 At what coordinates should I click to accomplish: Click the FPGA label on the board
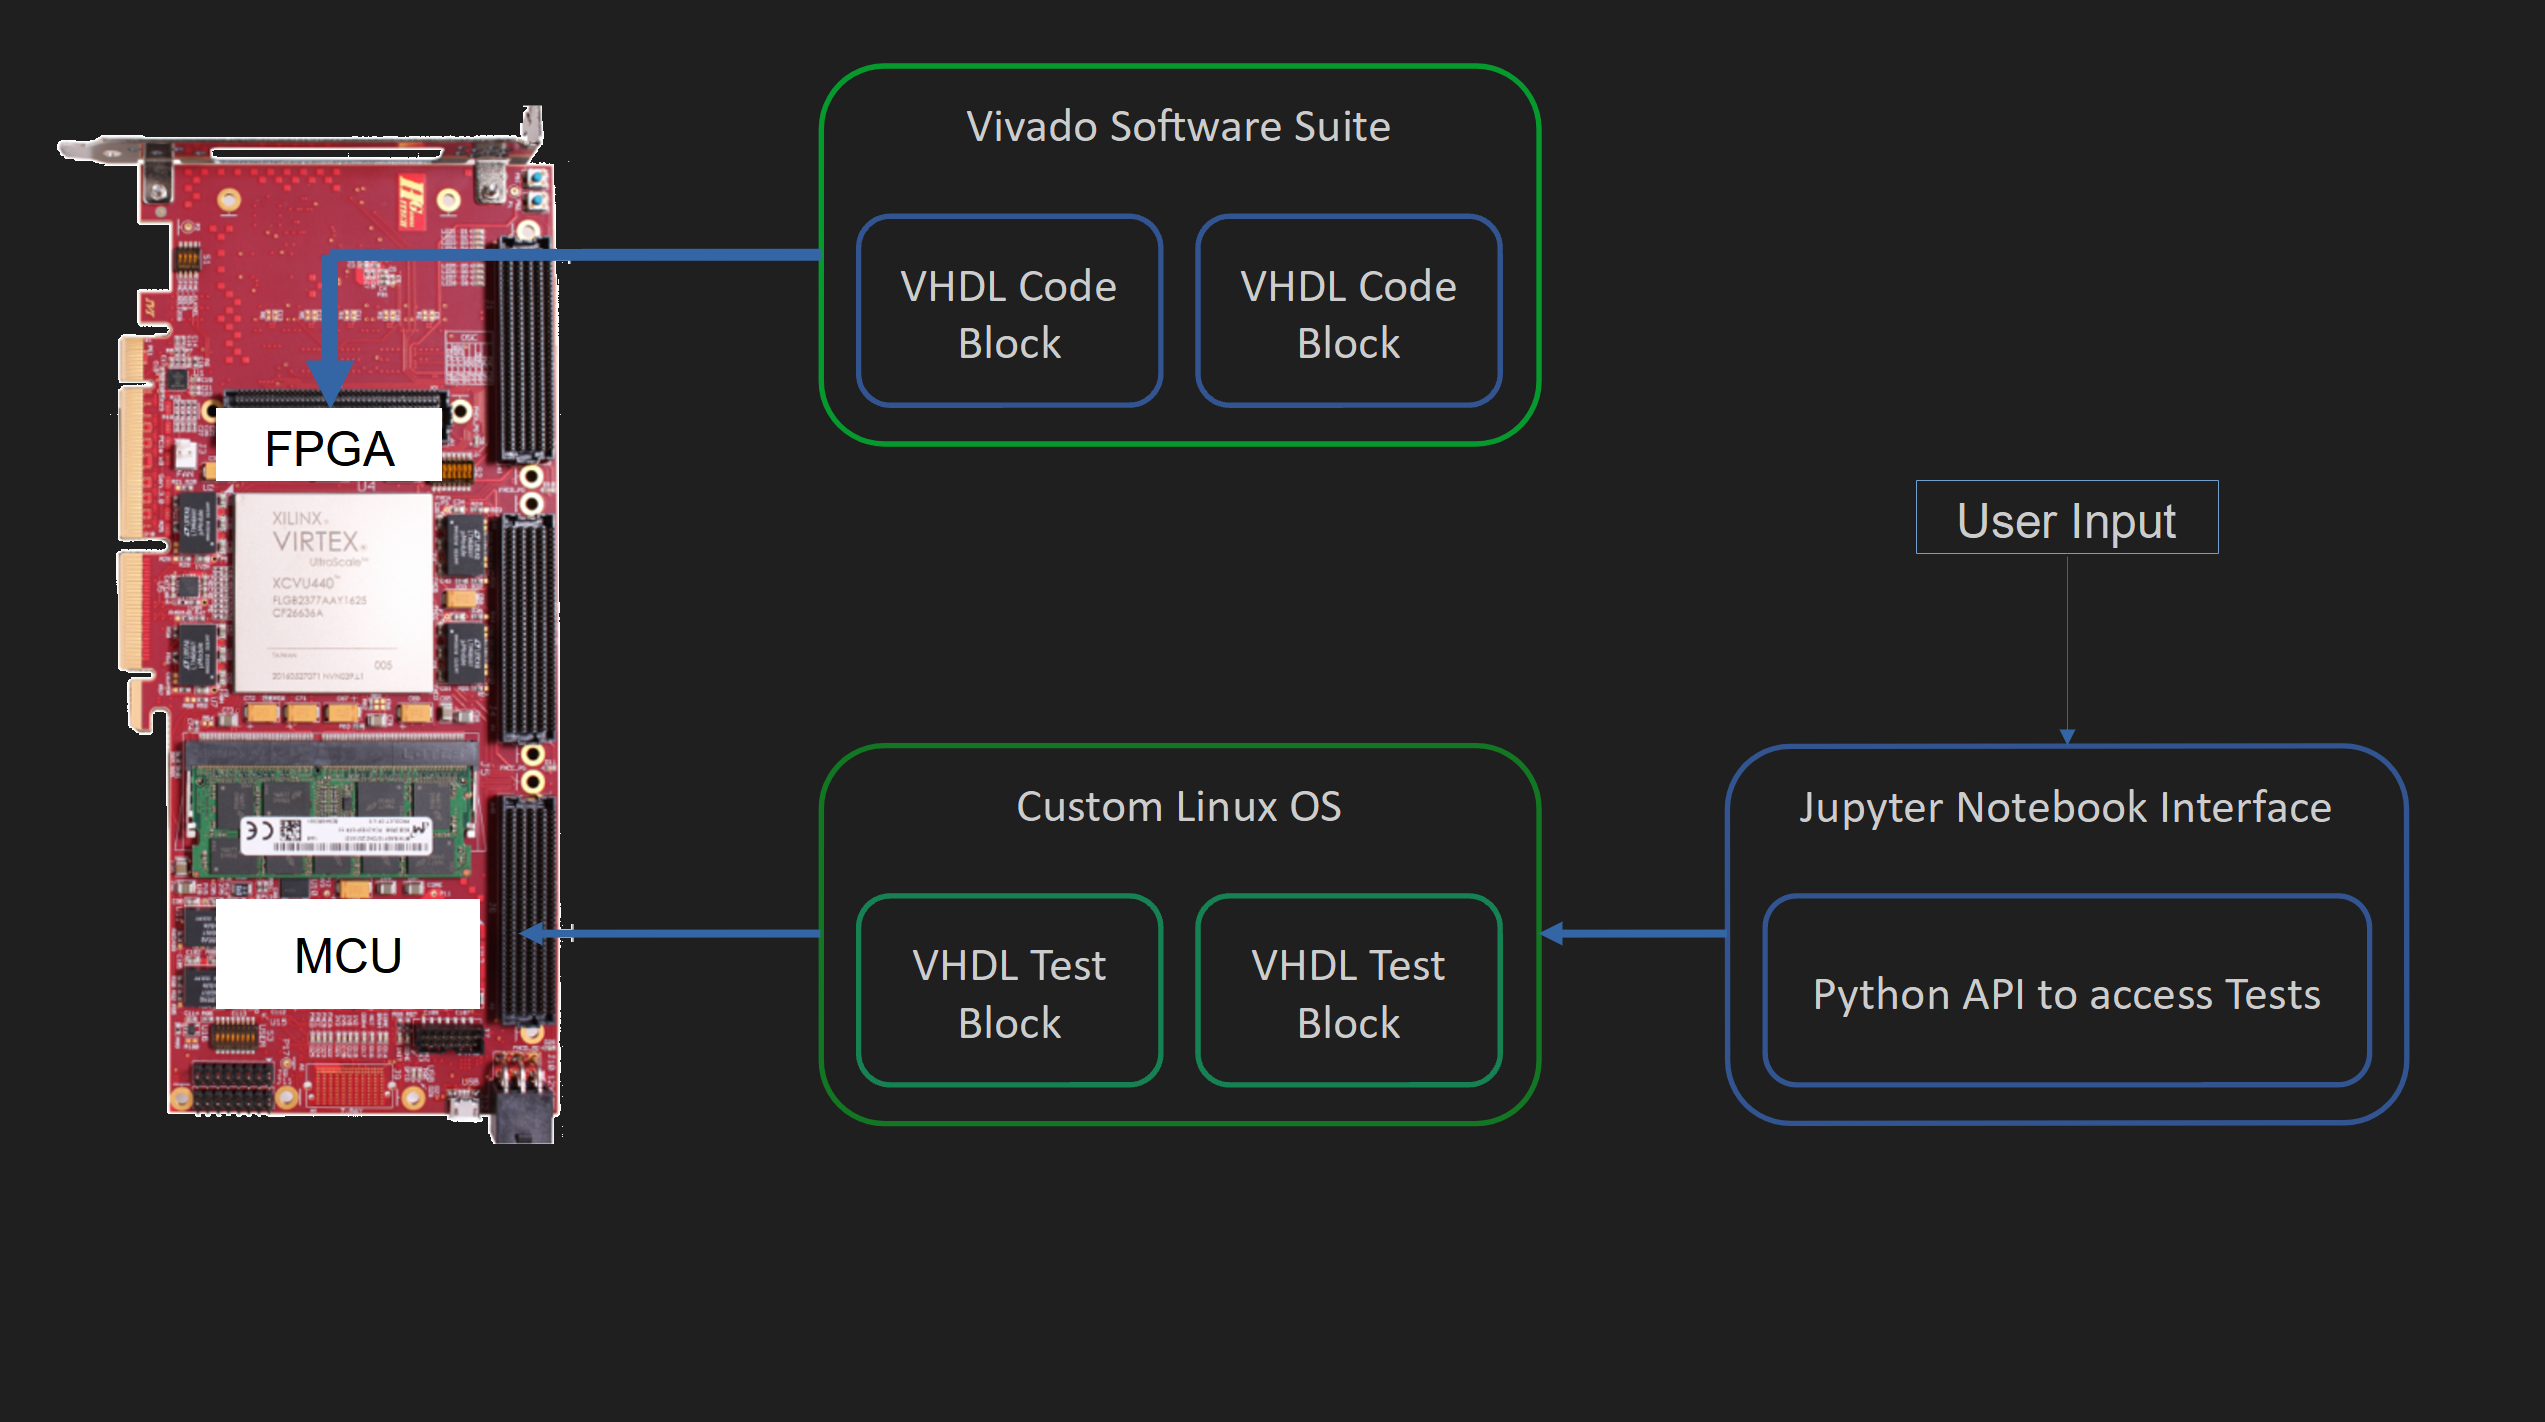point(329,447)
